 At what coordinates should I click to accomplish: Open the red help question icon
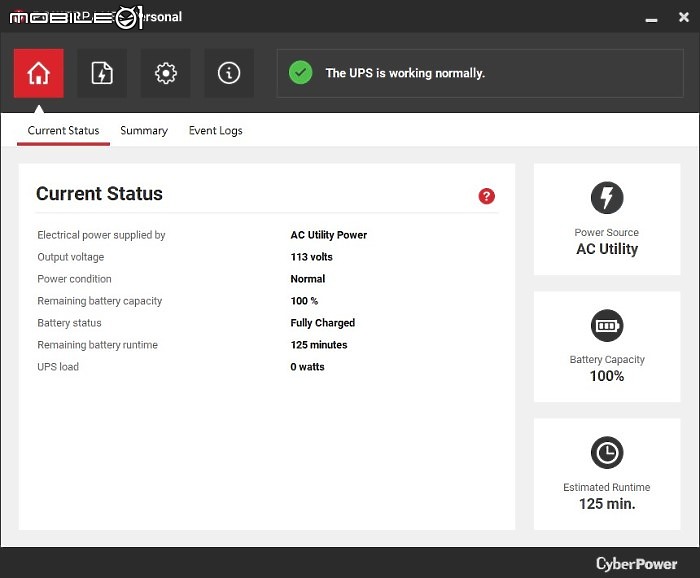[487, 196]
